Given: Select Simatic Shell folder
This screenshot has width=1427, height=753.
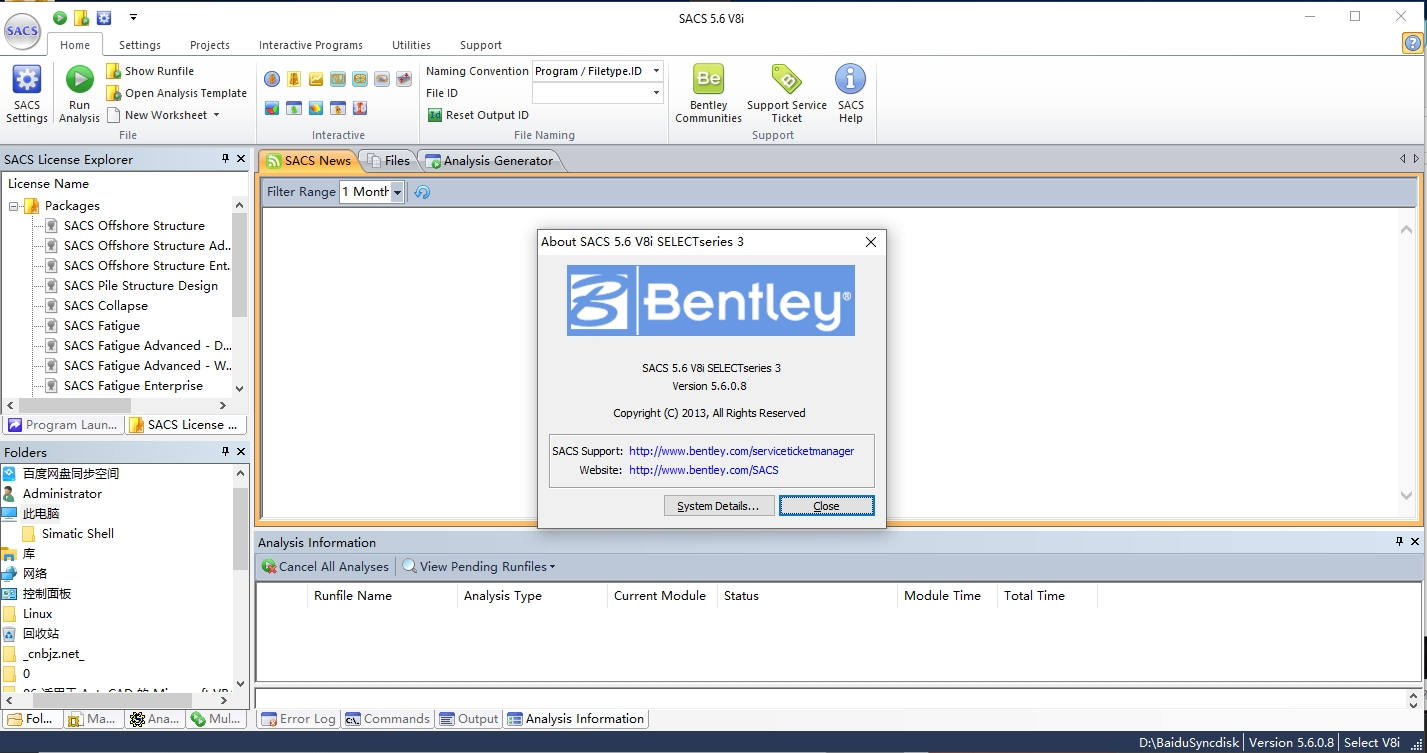Looking at the screenshot, I should point(78,534).
